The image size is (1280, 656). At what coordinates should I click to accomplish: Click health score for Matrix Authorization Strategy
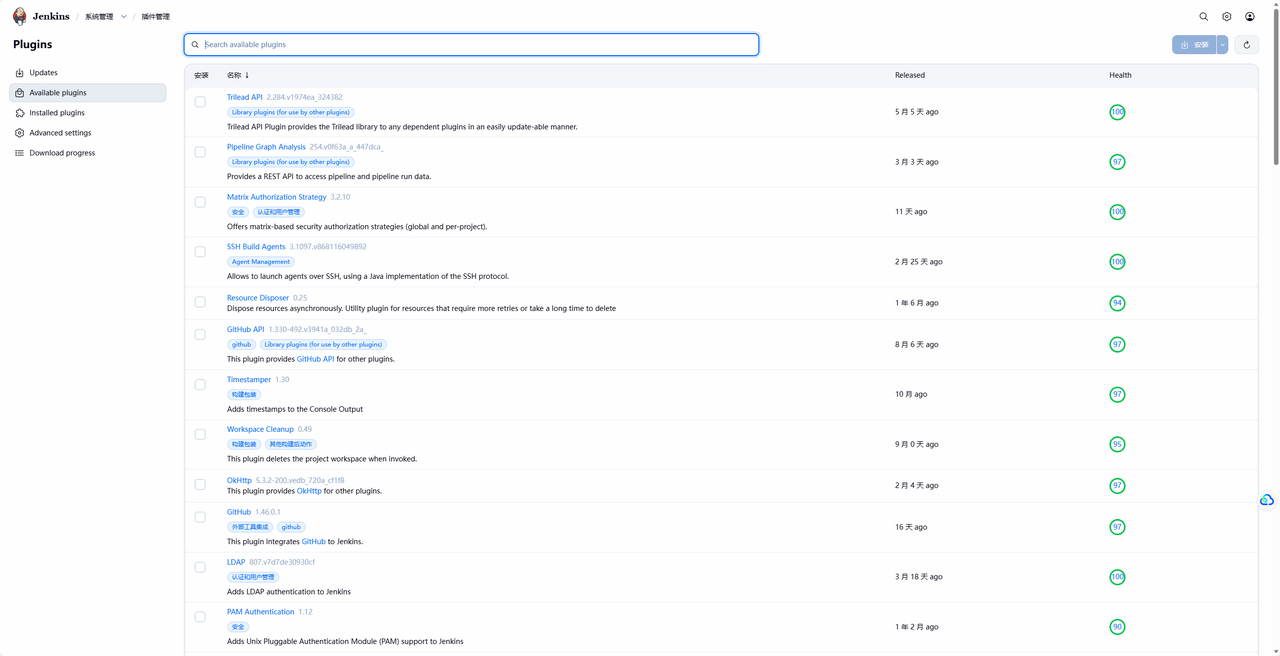tap(1117, 212)
